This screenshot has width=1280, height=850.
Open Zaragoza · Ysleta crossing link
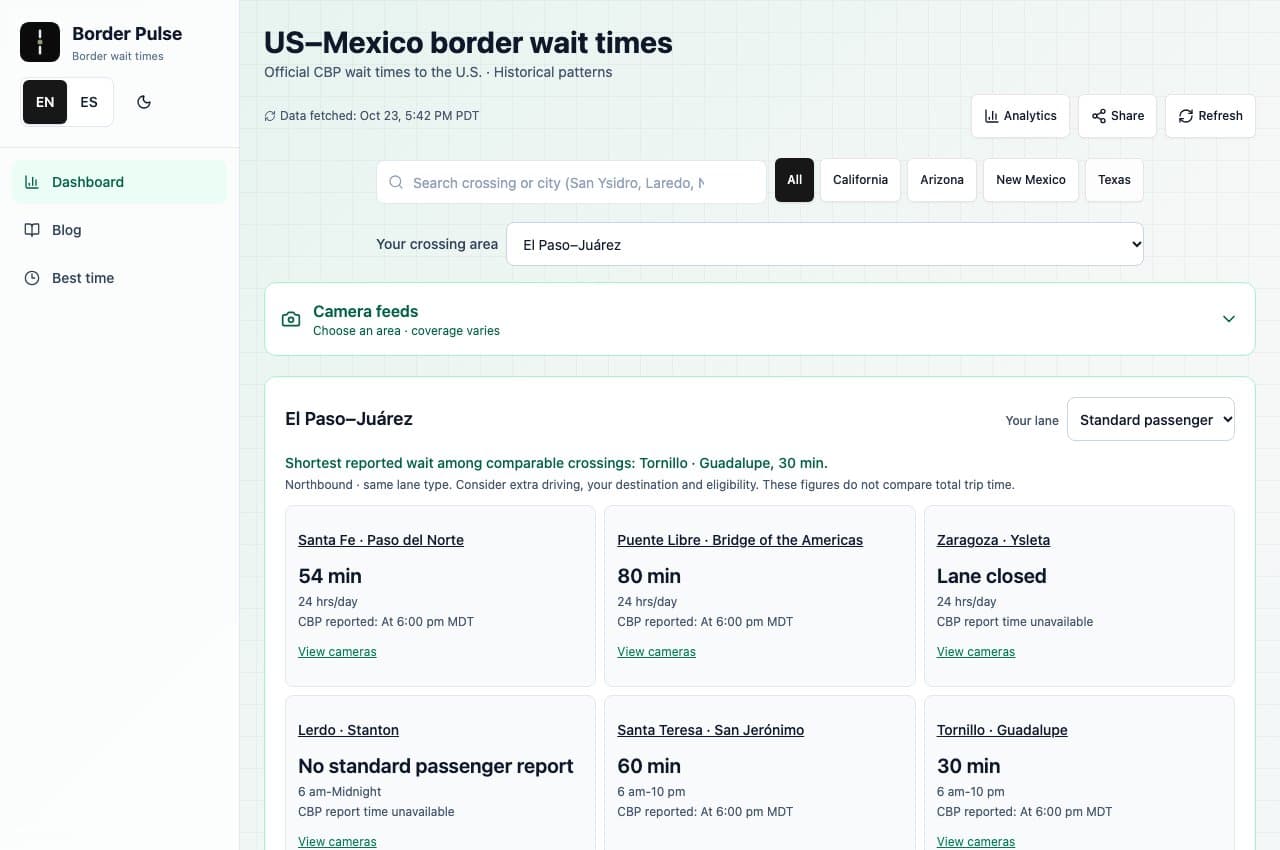point(993,540)
